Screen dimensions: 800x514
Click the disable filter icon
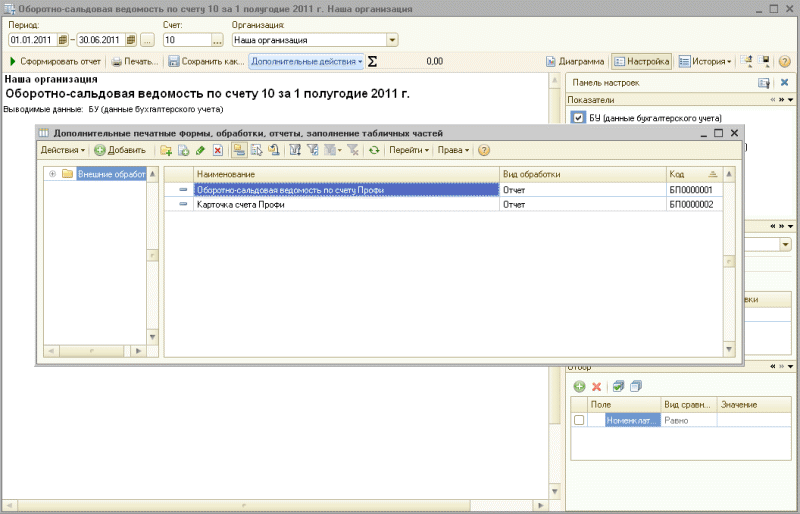point(353,150)
